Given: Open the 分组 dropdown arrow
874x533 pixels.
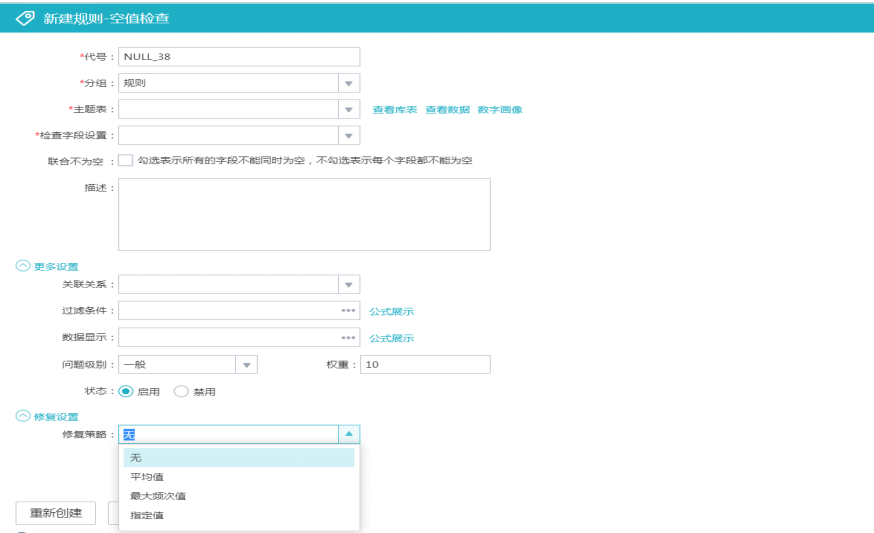Looking at the screenshot, I should (349, 83).
